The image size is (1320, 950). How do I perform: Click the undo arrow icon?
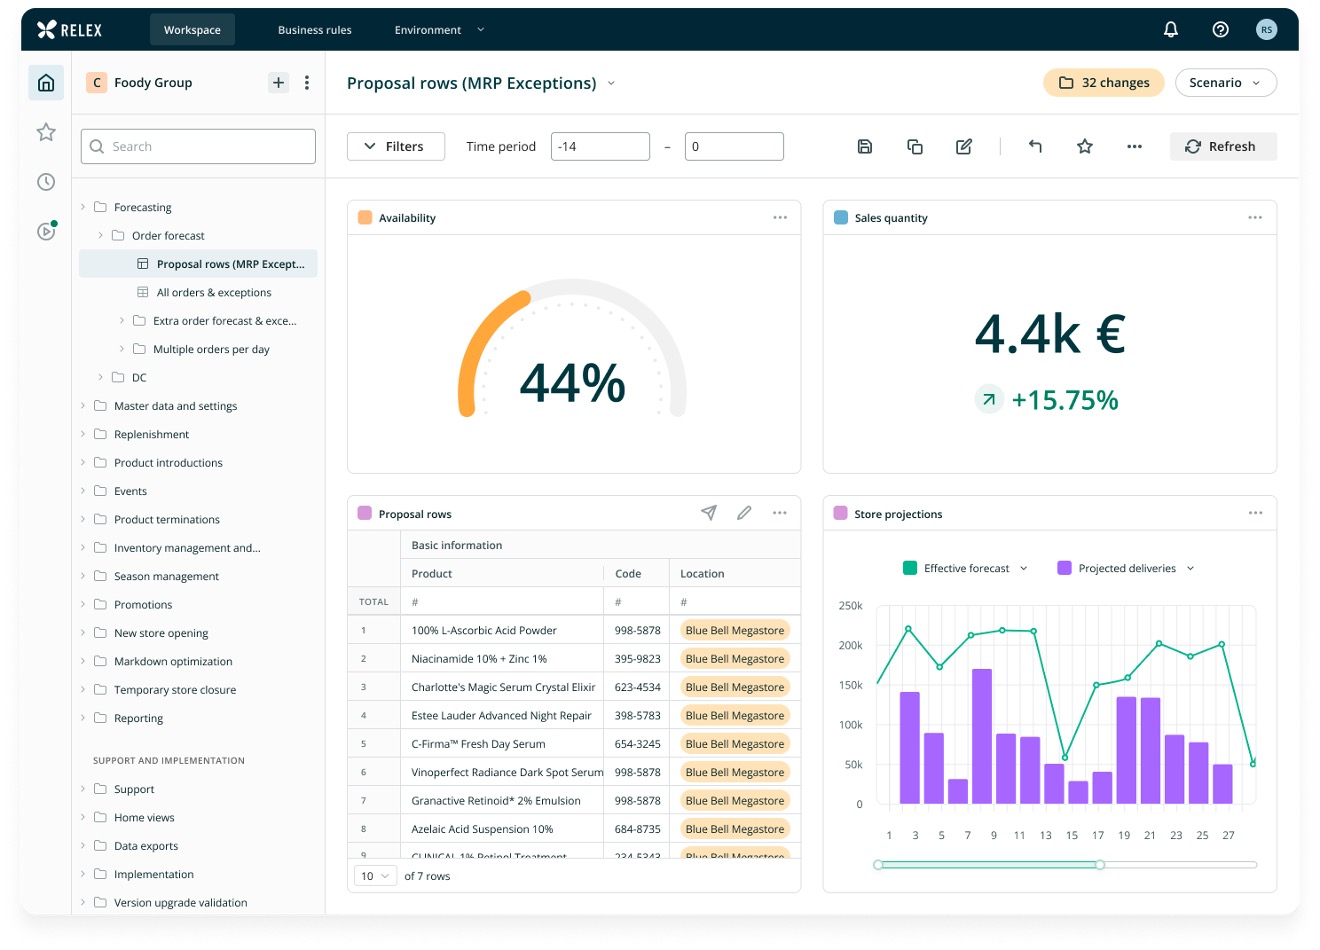[x=1035, y=147]
